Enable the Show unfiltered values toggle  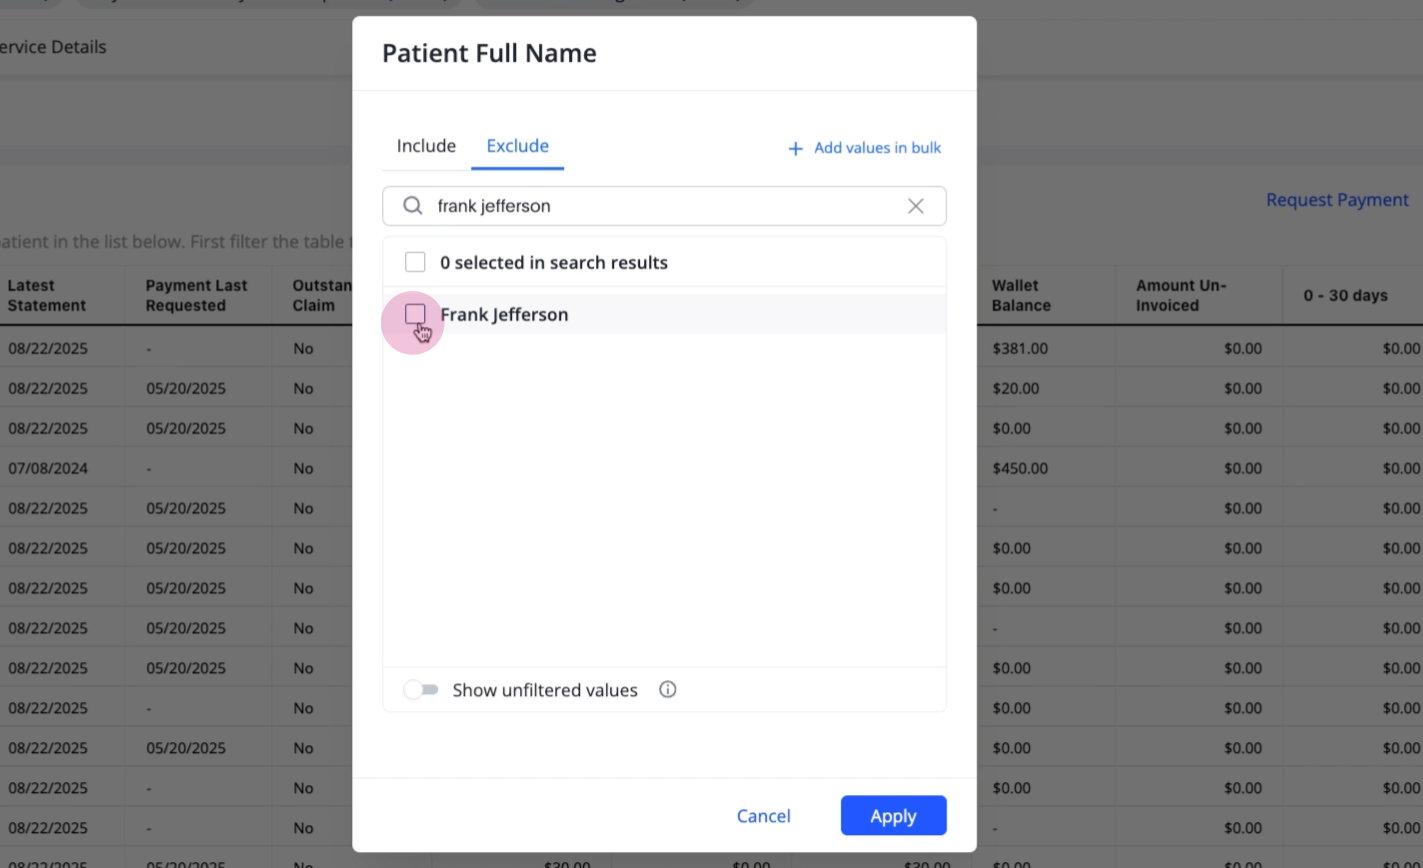tap(421, 689)
